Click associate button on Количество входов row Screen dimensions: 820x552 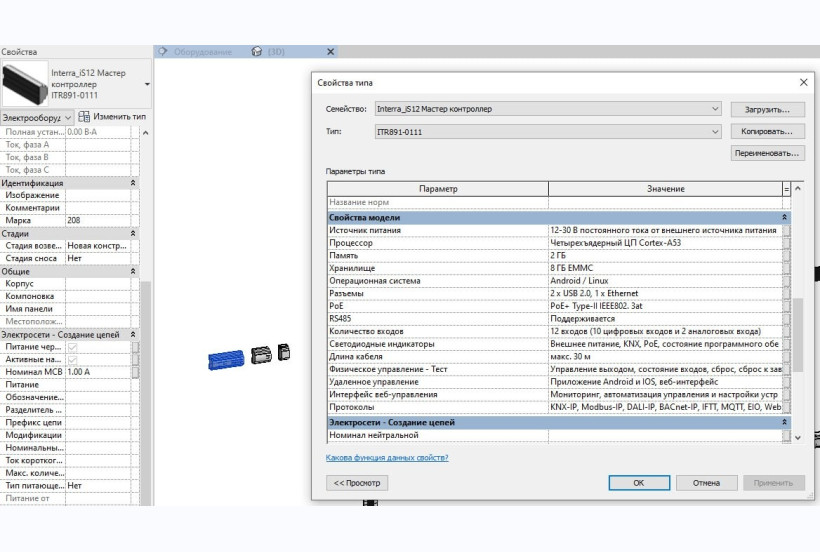(786, 331)
